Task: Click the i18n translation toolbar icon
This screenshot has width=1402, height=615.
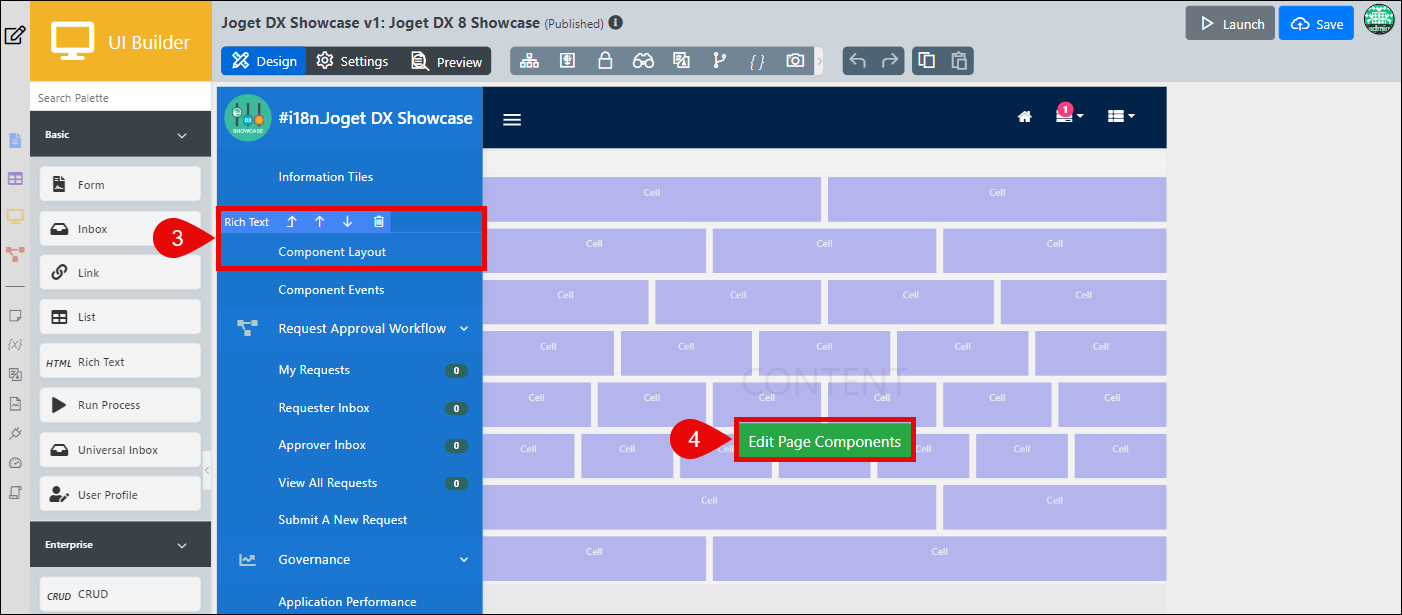Action: pos(681,61)
